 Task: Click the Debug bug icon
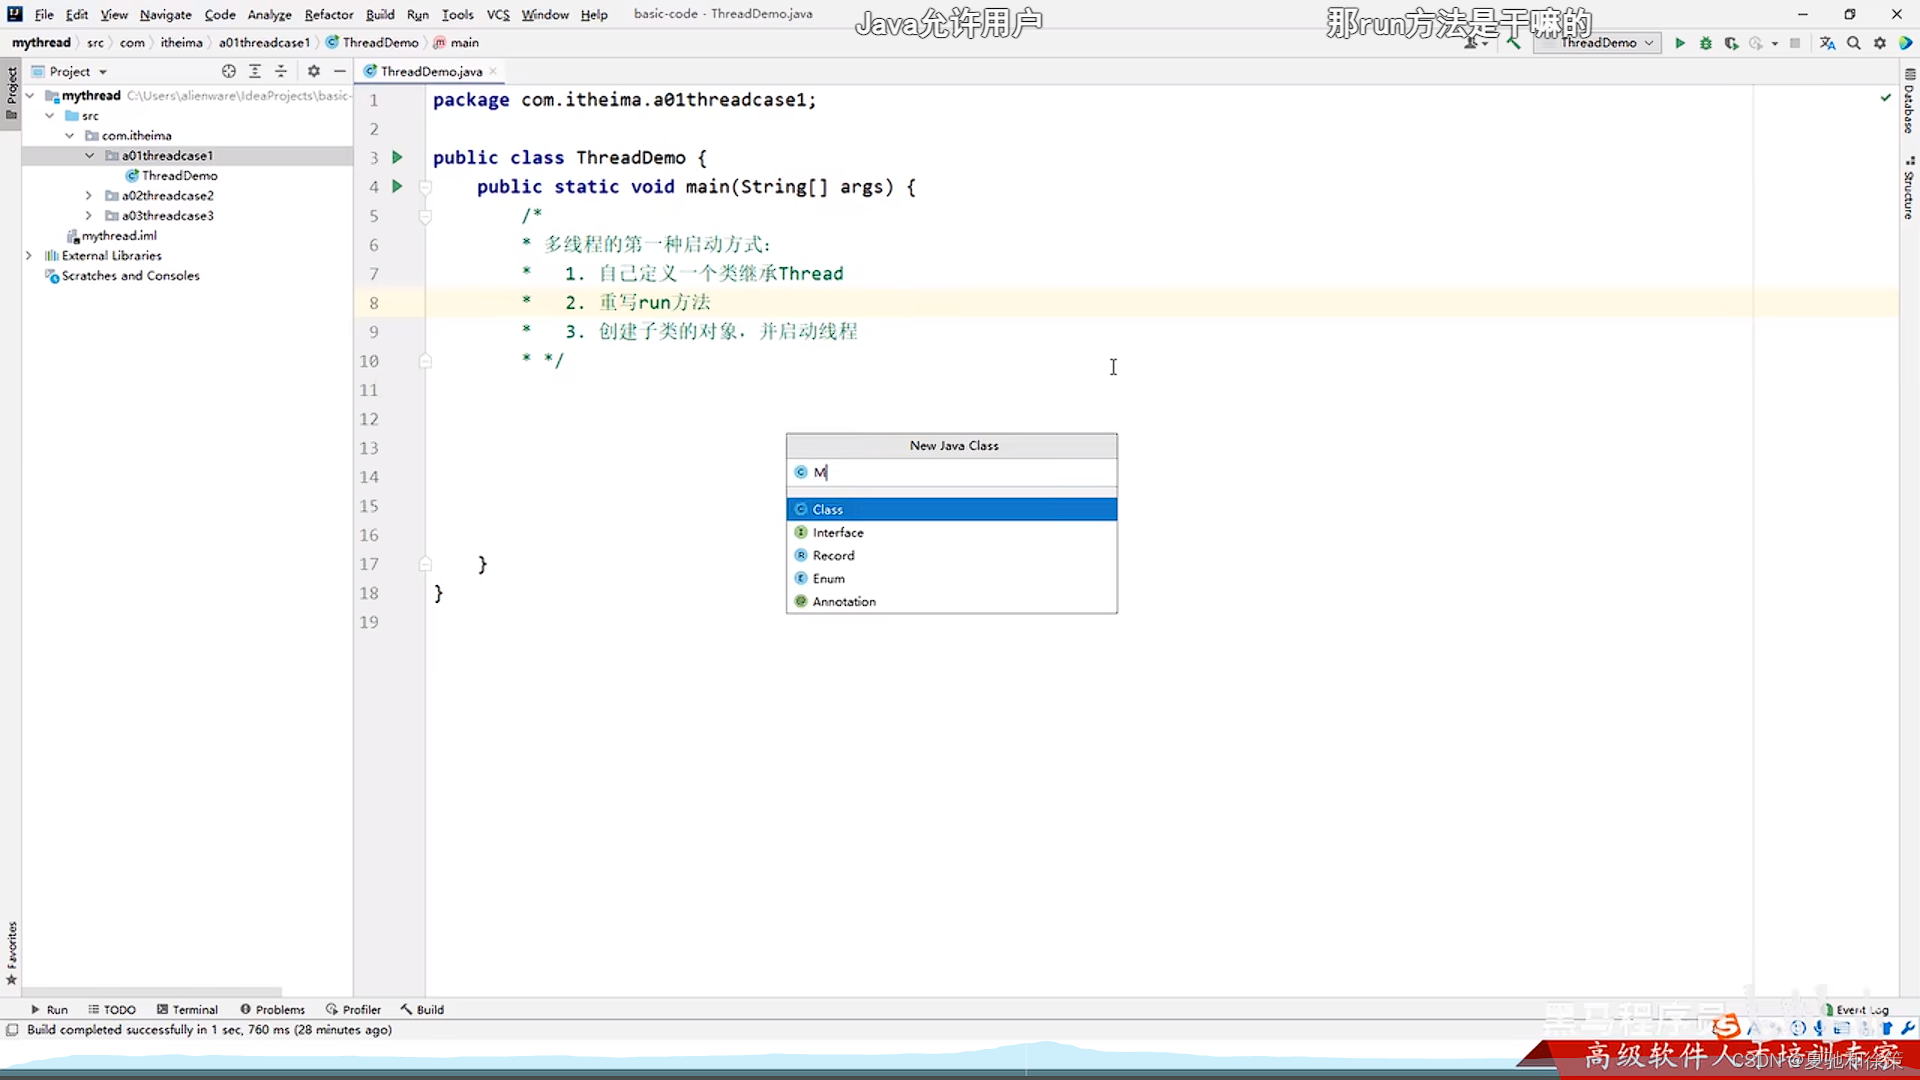[x=1706, y=43]
